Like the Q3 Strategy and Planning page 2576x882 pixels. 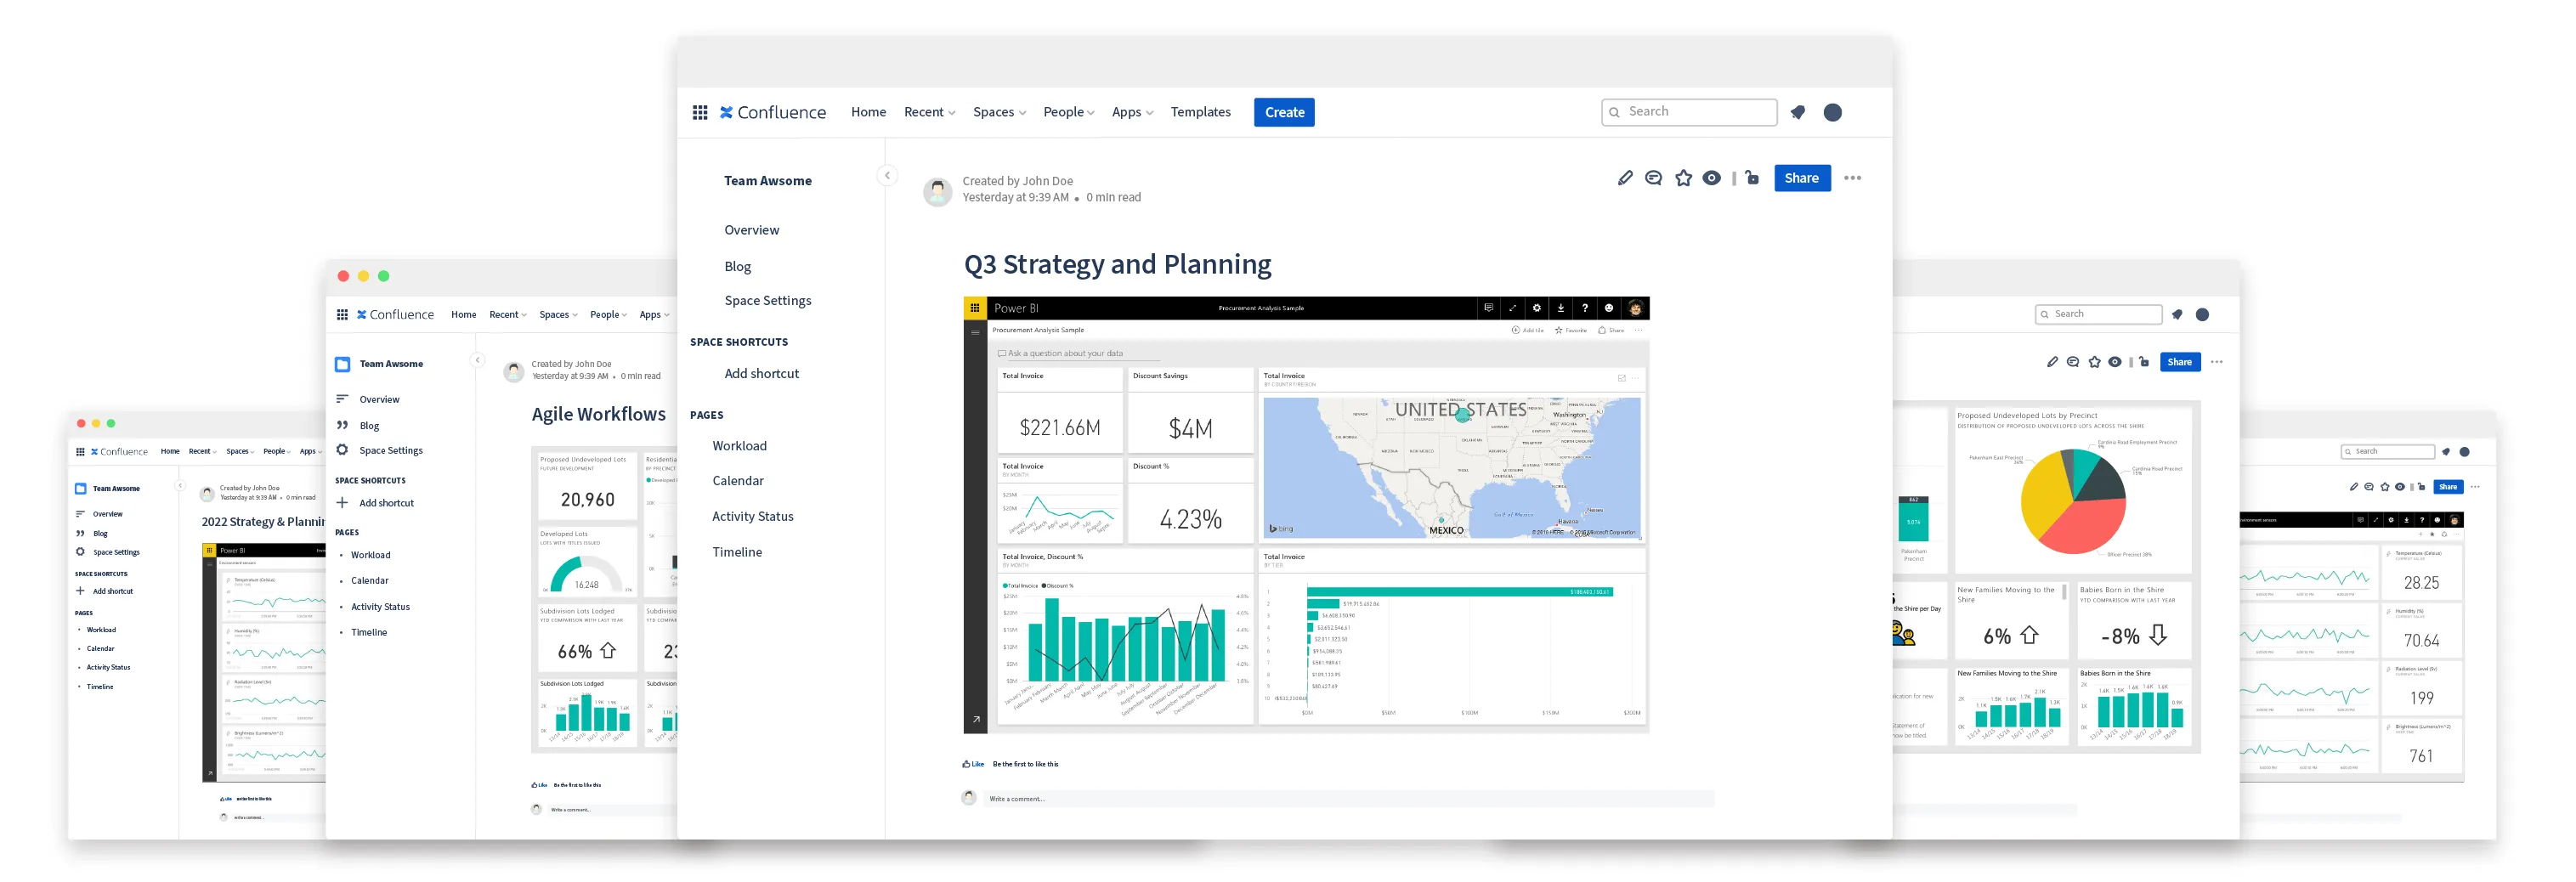pyautogui.click(x=973, y=764)
